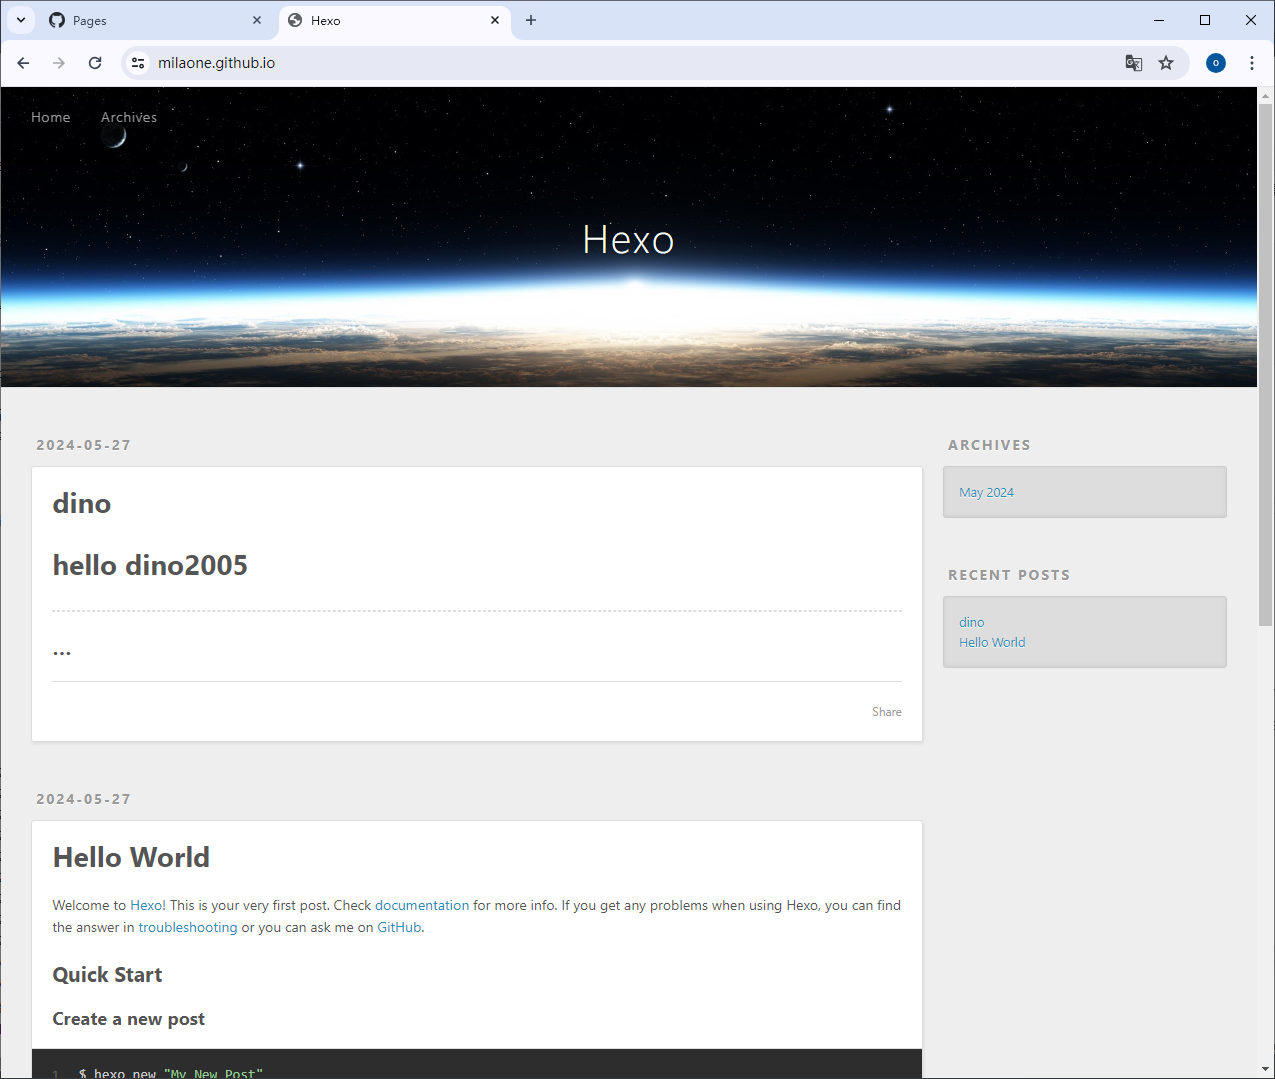
Task: Open Home in site navigation
Action: pyautogui.click(x=51, y=117)
